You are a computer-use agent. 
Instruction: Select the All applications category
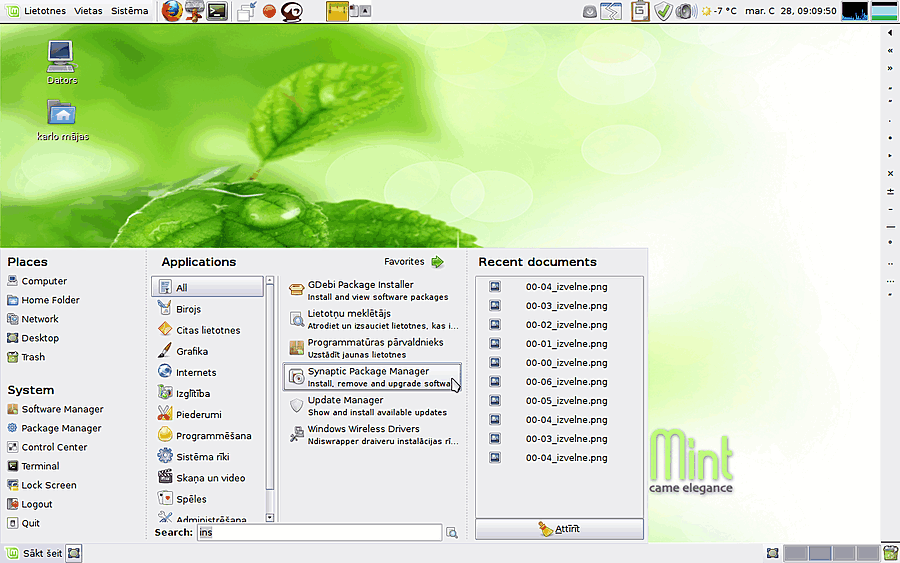[207, 287]
